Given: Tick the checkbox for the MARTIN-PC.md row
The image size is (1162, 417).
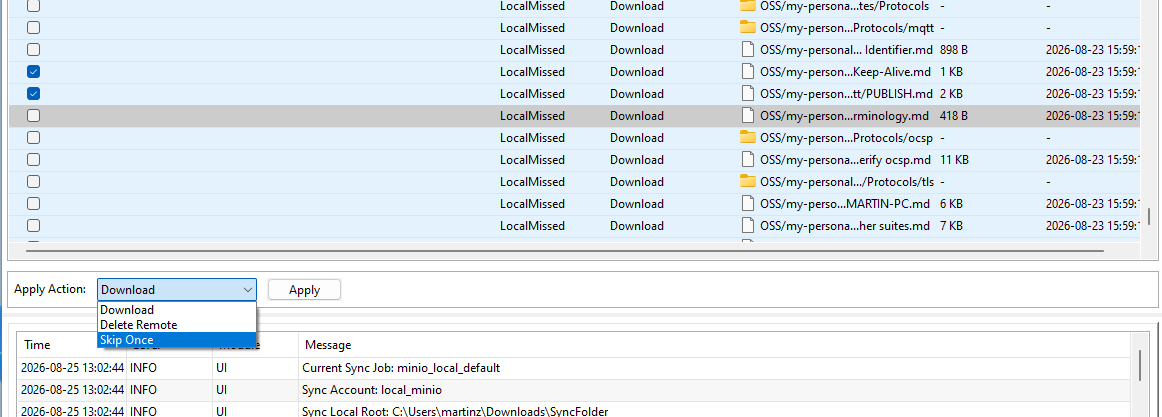Looking at the screenshot, I should point(33,204).
